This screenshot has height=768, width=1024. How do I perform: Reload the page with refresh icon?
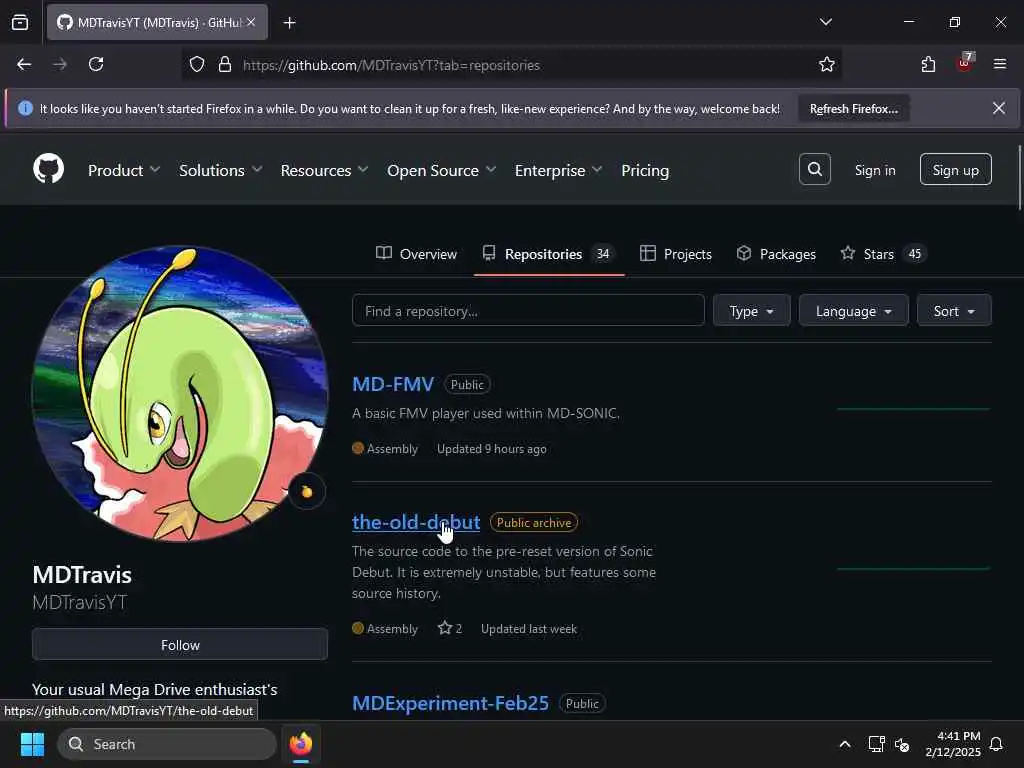pyautogui.click(x=96, y=65)
